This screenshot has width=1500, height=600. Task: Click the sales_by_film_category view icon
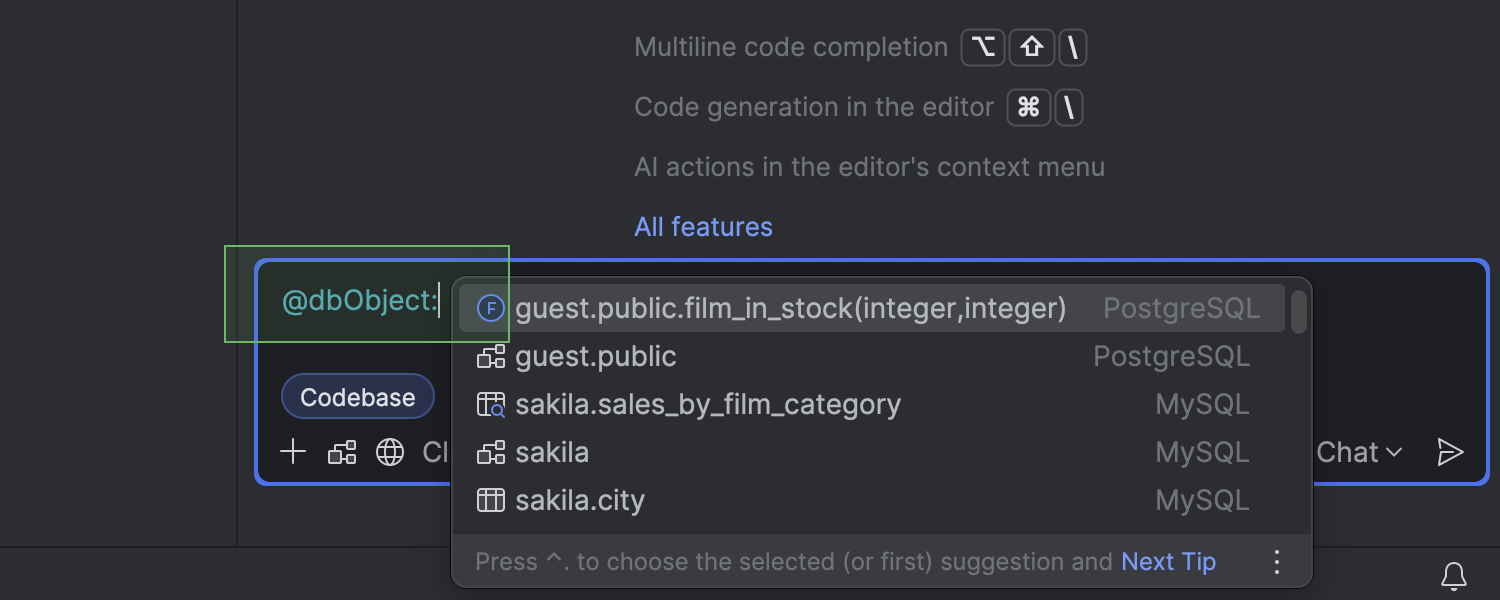click(x=490, y=405)
